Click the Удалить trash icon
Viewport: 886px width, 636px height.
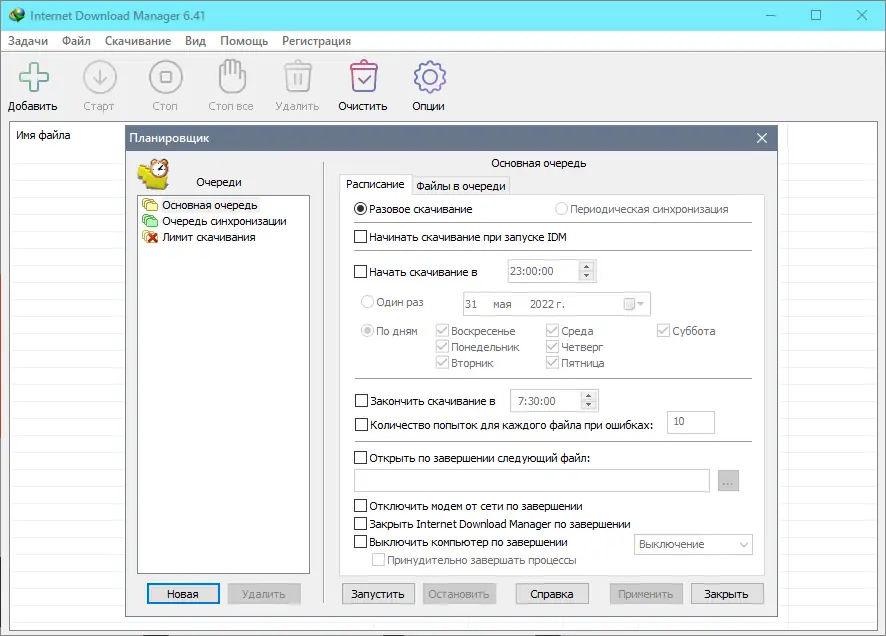tap(298, 77)
